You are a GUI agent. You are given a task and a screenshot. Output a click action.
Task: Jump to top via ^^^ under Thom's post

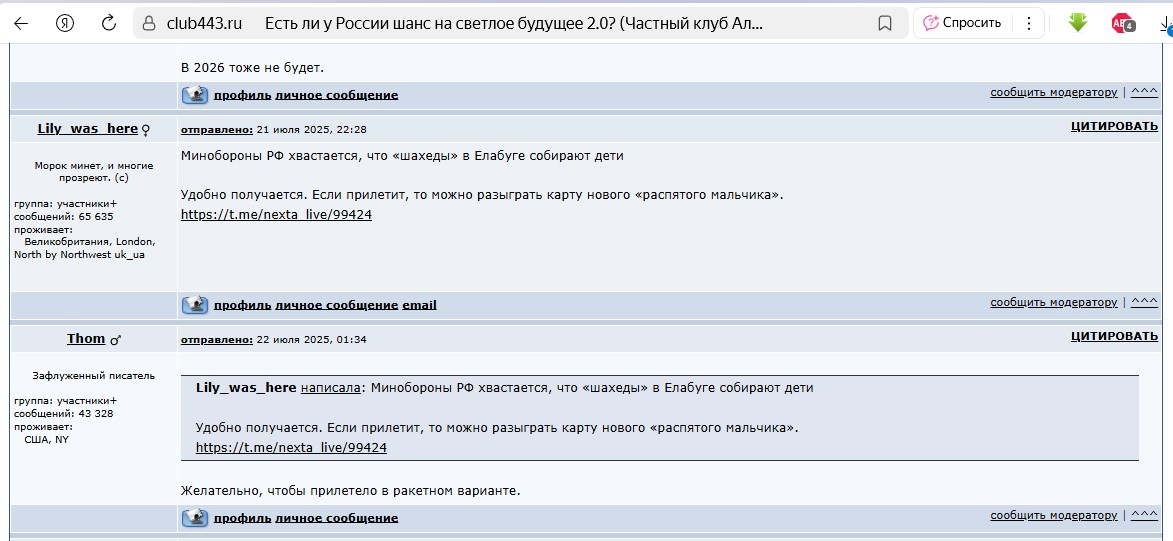click(x=1144, y=516)
